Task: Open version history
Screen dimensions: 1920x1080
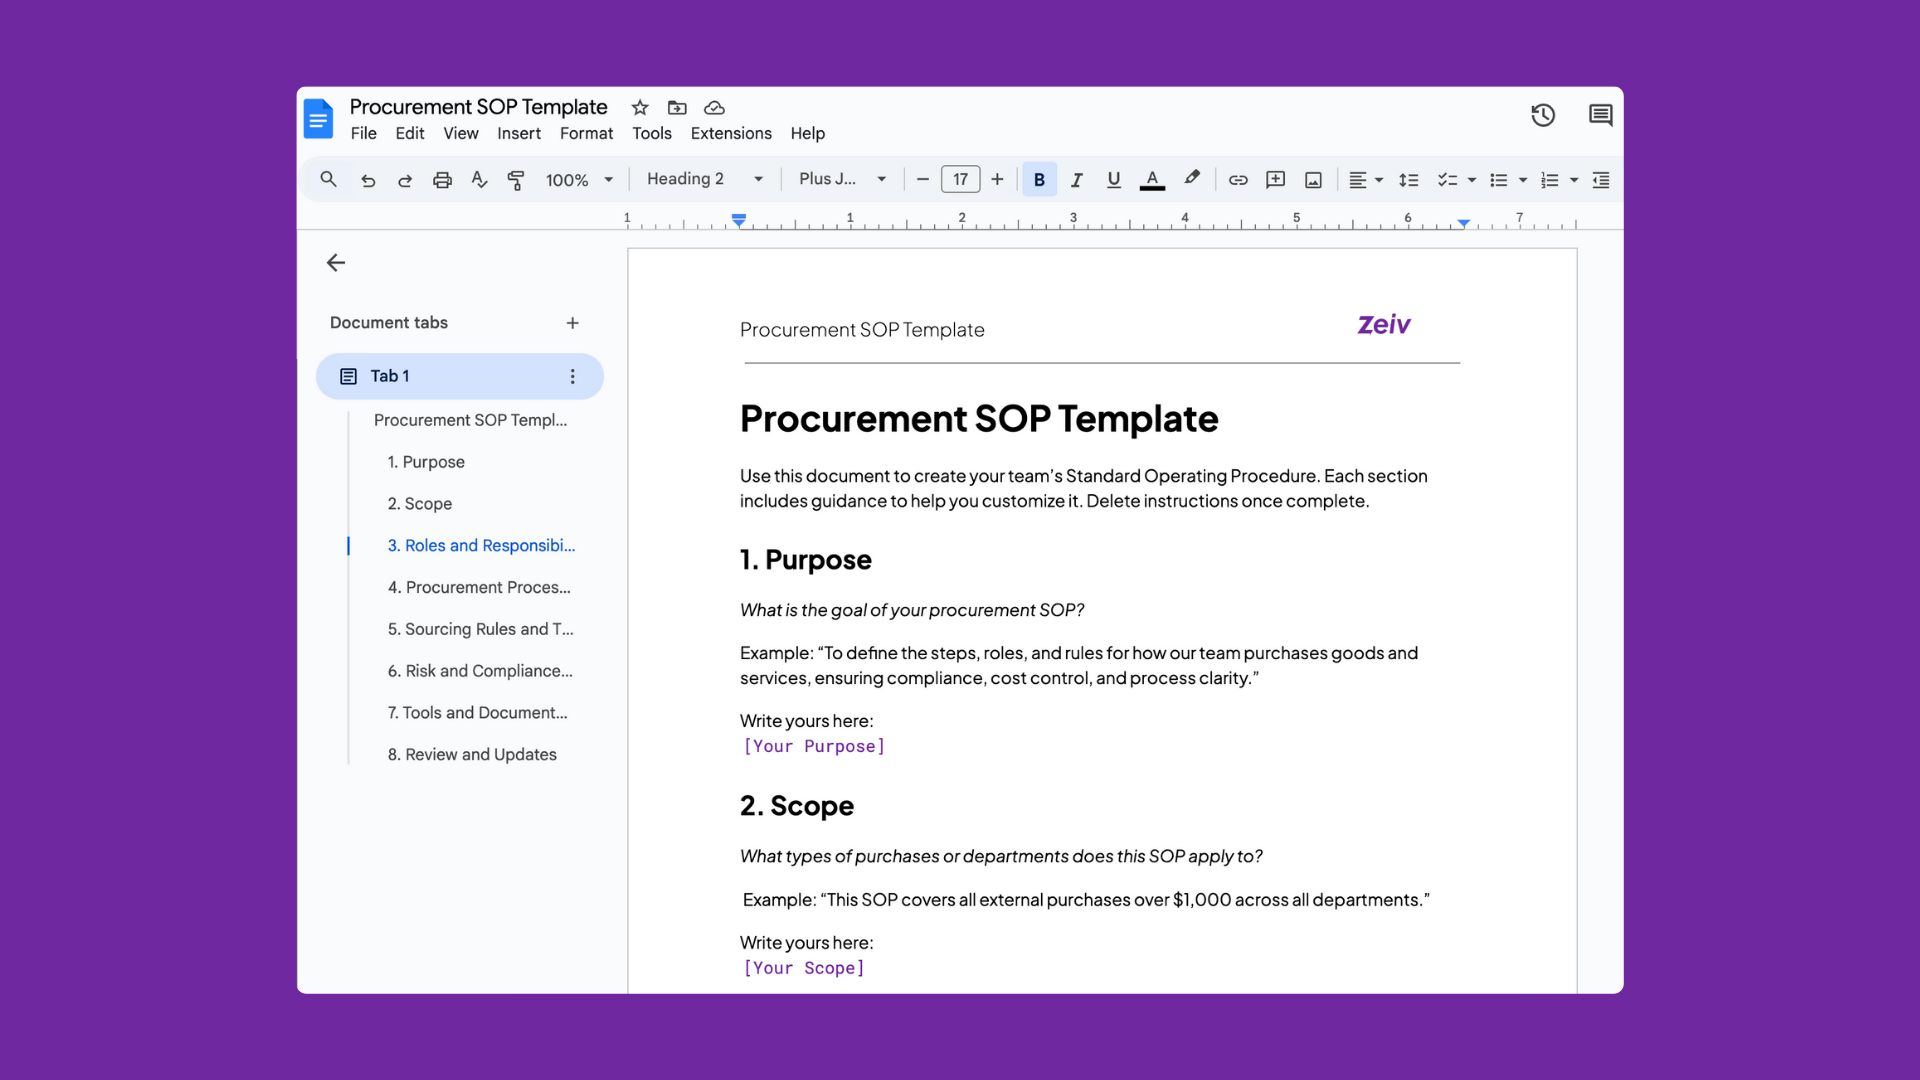Action: 1543,115
